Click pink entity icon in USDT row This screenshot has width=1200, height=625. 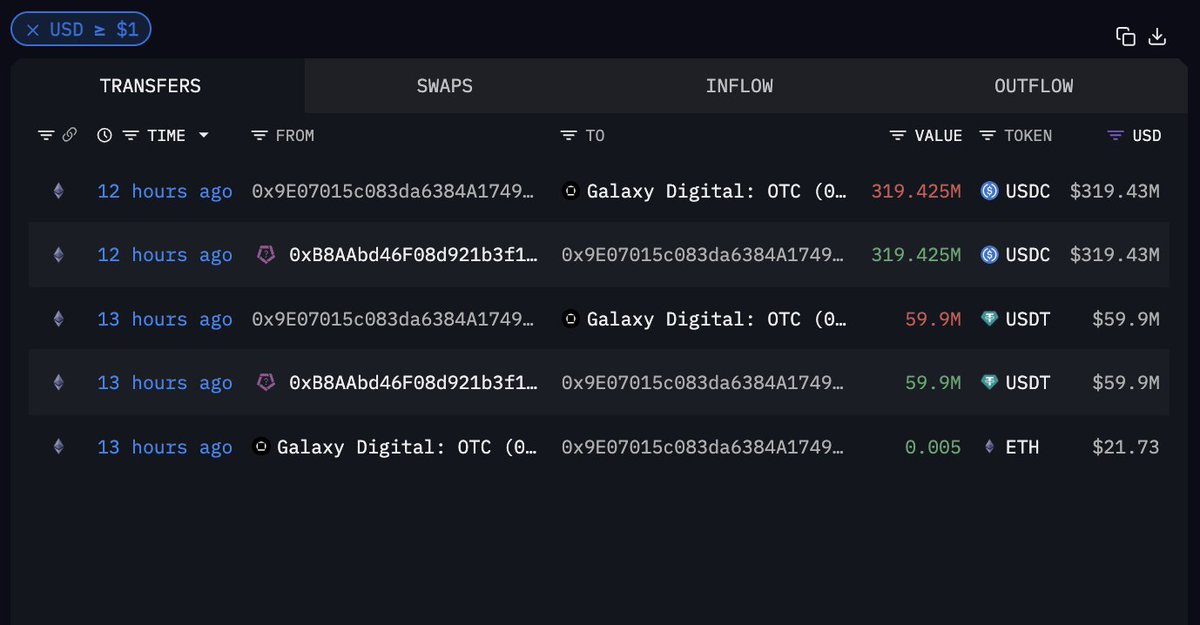(x=266, y=383)
